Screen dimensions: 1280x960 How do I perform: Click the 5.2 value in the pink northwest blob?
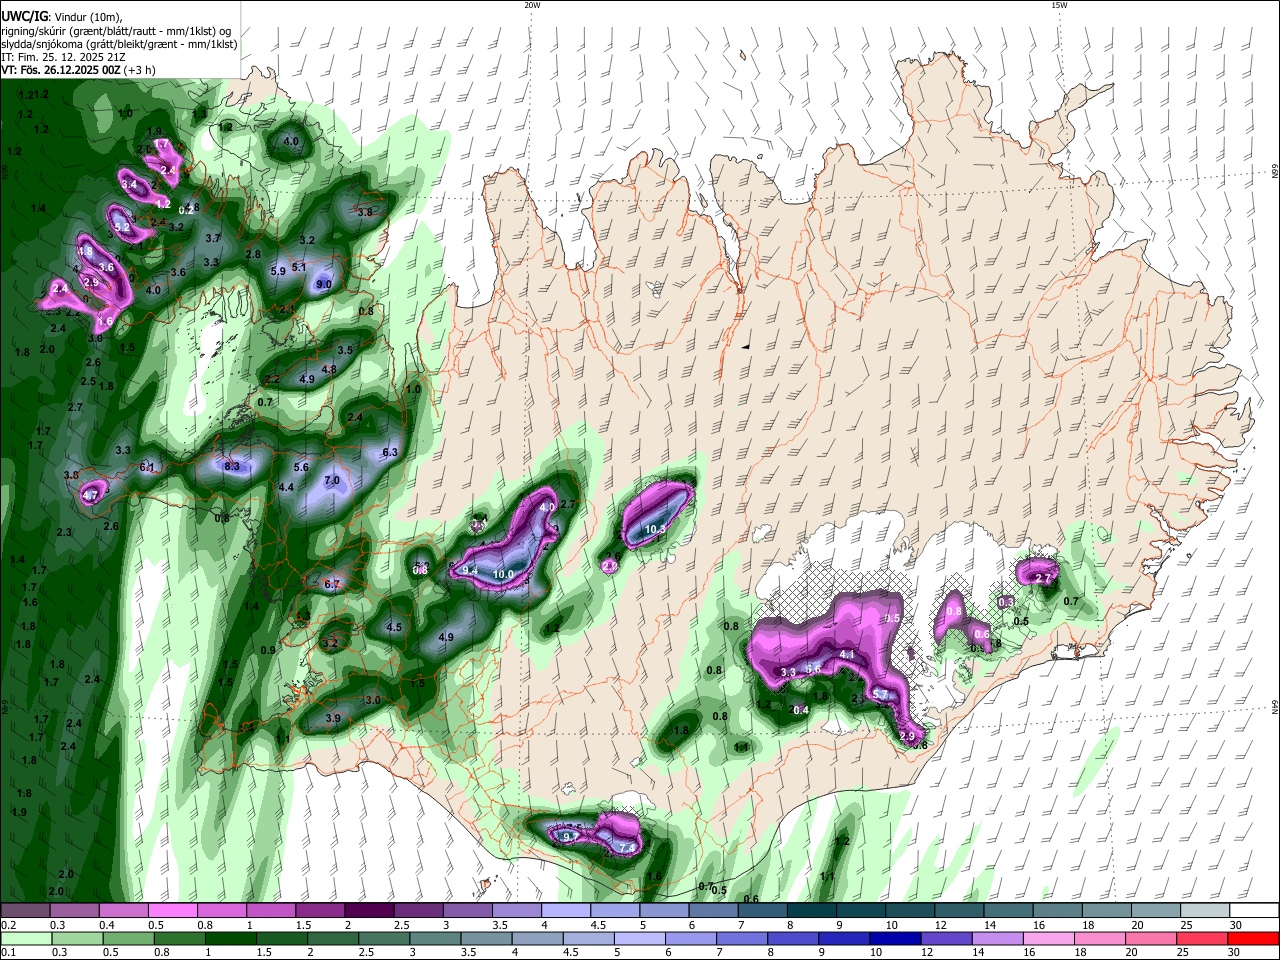123,228
